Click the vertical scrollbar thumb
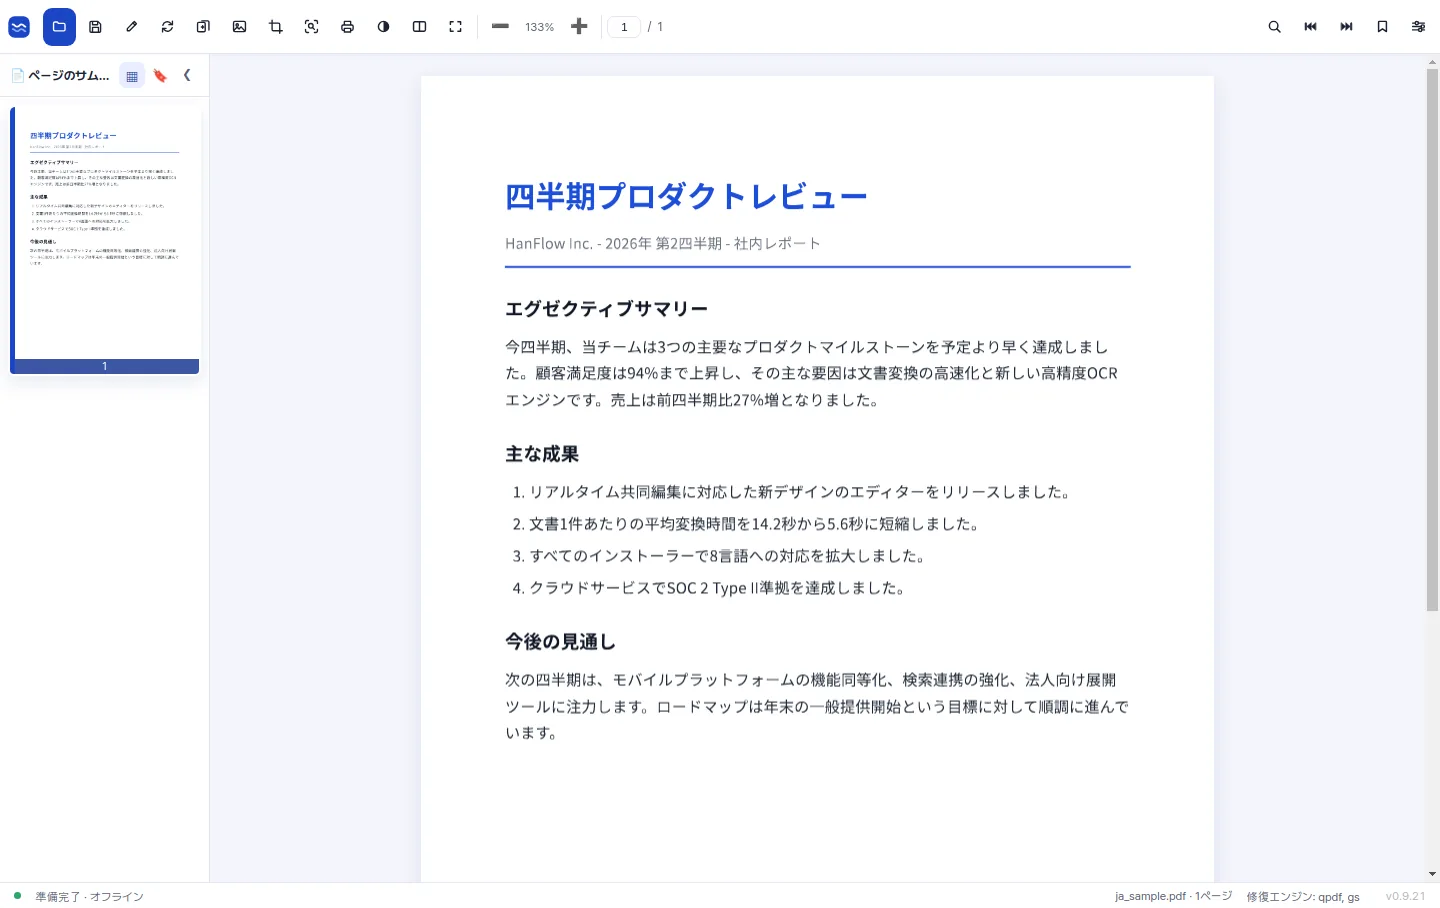The height and width of the screenshot is (908, 1440). 1432,340
